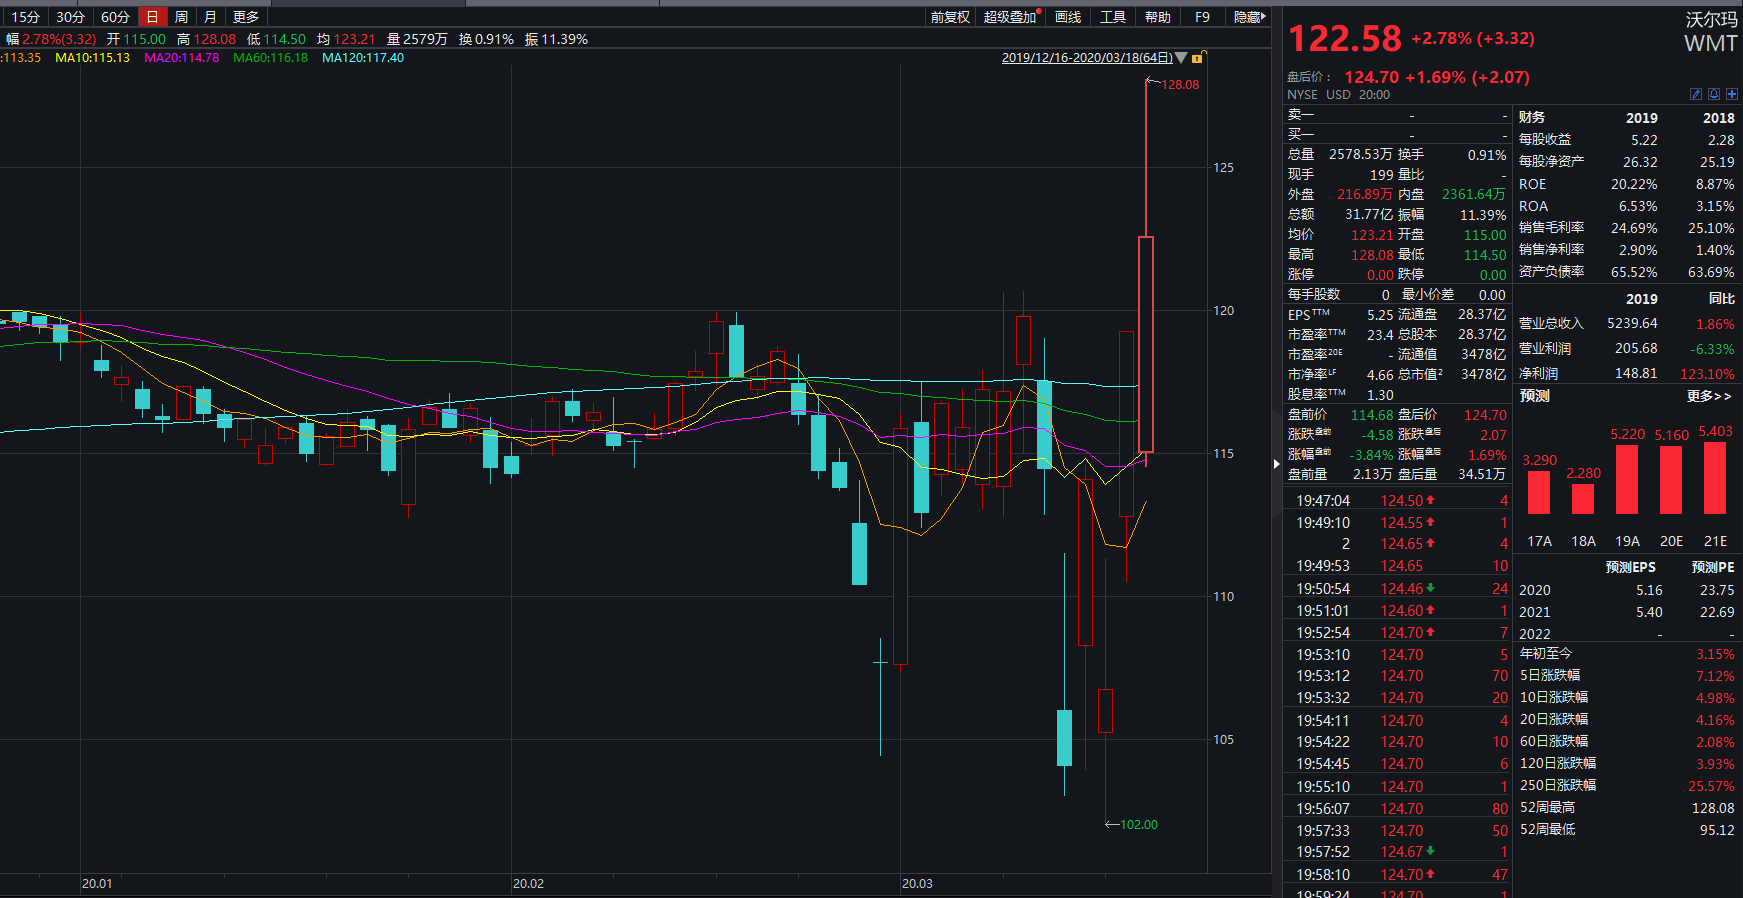Click the magenta MA20 indicator label

click(x=181, y=58)
